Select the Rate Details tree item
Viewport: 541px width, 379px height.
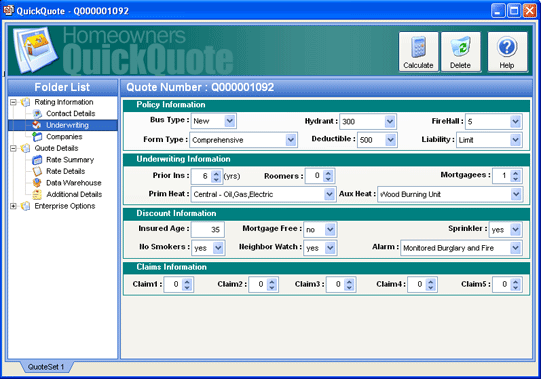(x=66, y=171)
